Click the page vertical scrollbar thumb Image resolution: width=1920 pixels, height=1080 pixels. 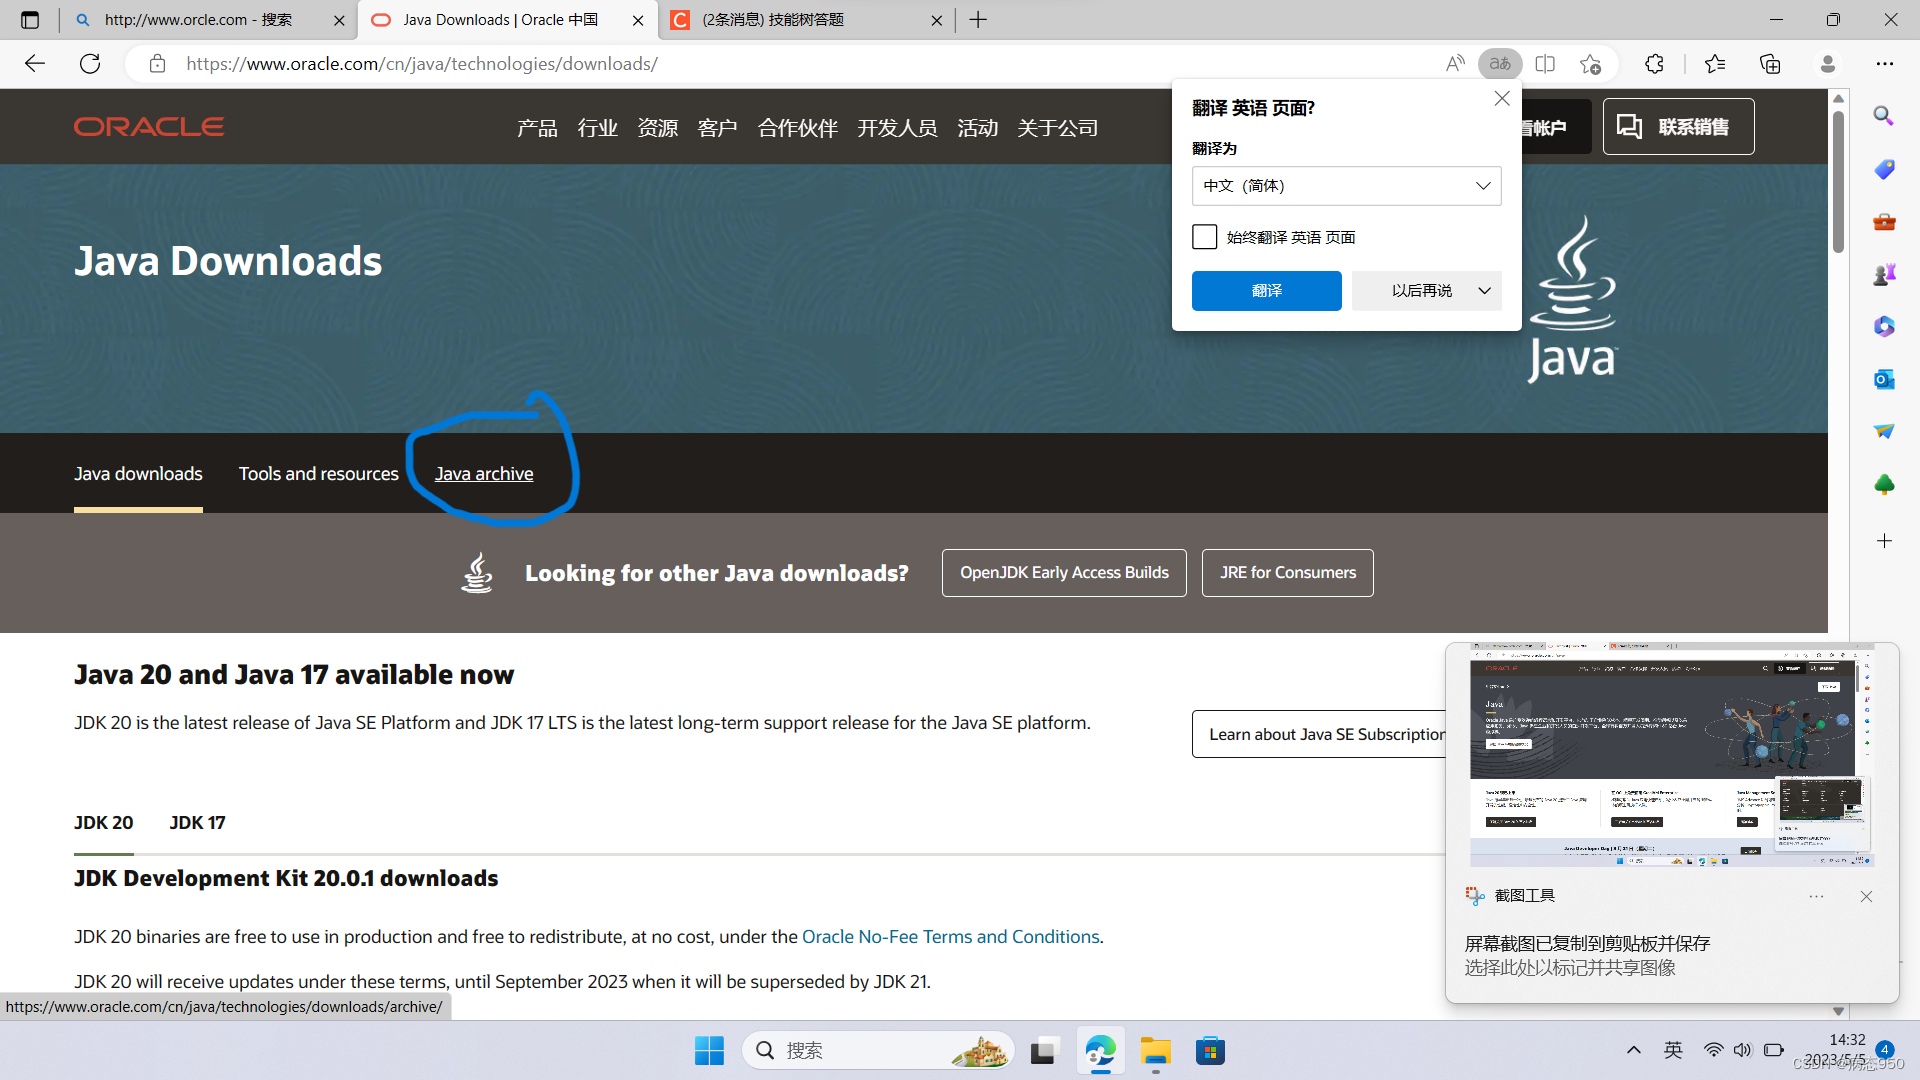point(1838,180)
